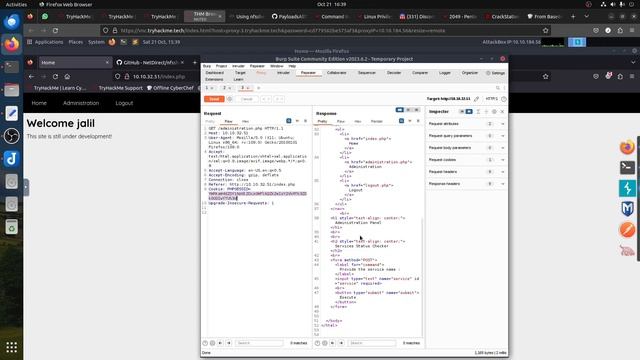Switch to the Proxy tab in Burp

(x=261, y=73)
